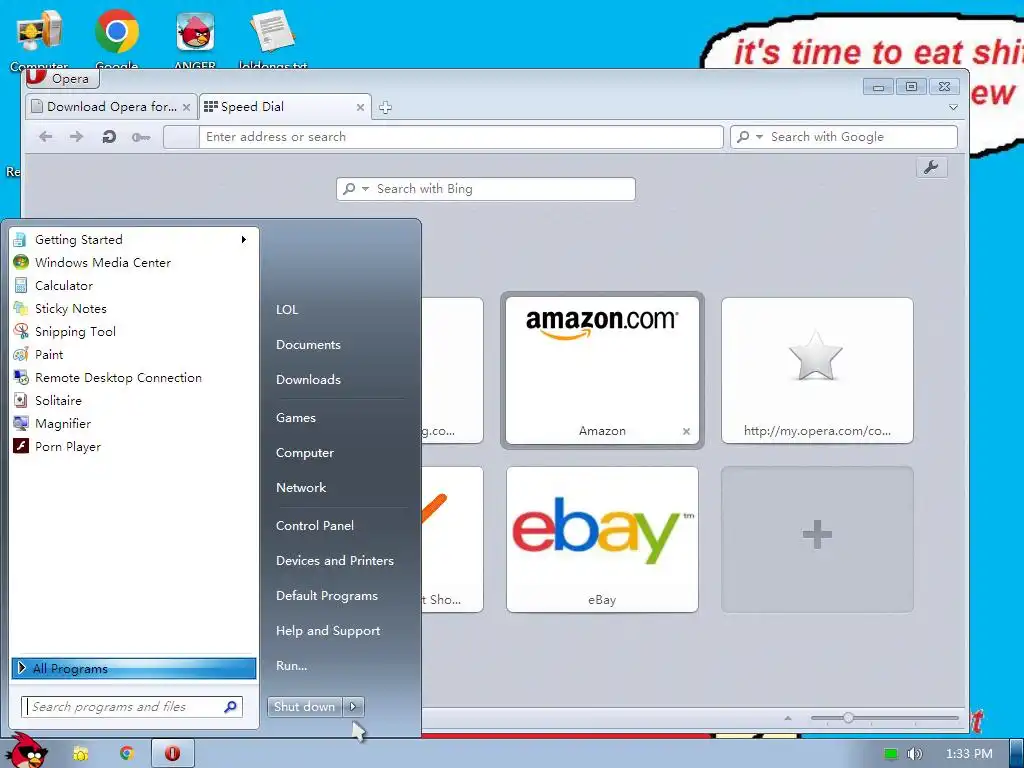Viewport: 1024px width, 768px height.
Task: Click the green tray icon
Action: coord(891,754)
